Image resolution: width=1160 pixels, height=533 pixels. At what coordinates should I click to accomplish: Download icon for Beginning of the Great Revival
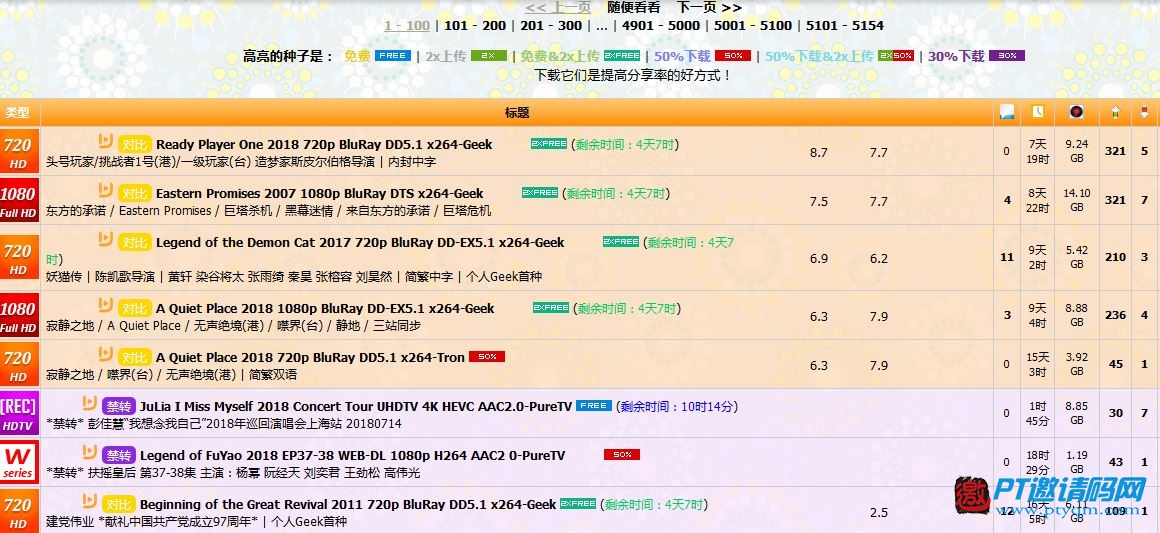tap(90, 502)
